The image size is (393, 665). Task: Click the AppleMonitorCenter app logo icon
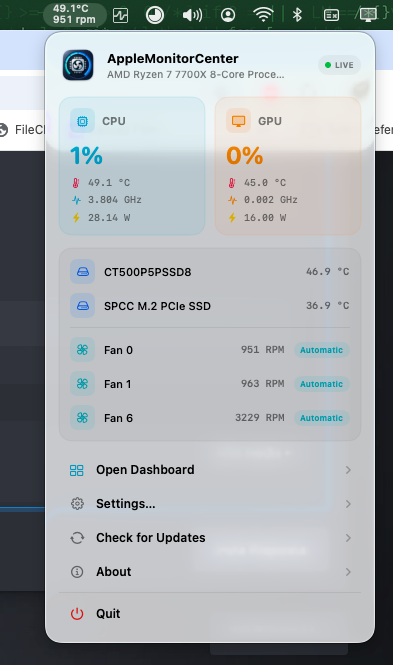click(78, 65)
